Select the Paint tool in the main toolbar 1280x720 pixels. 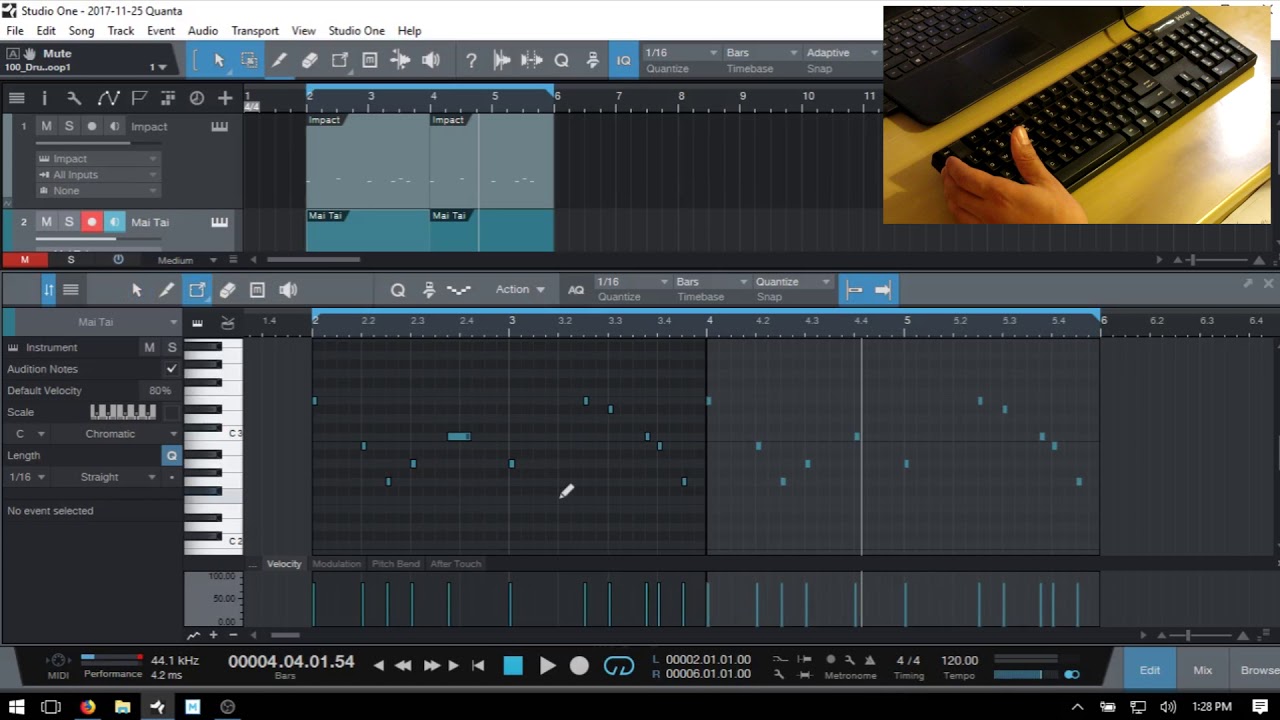click(x=279, y=60)
